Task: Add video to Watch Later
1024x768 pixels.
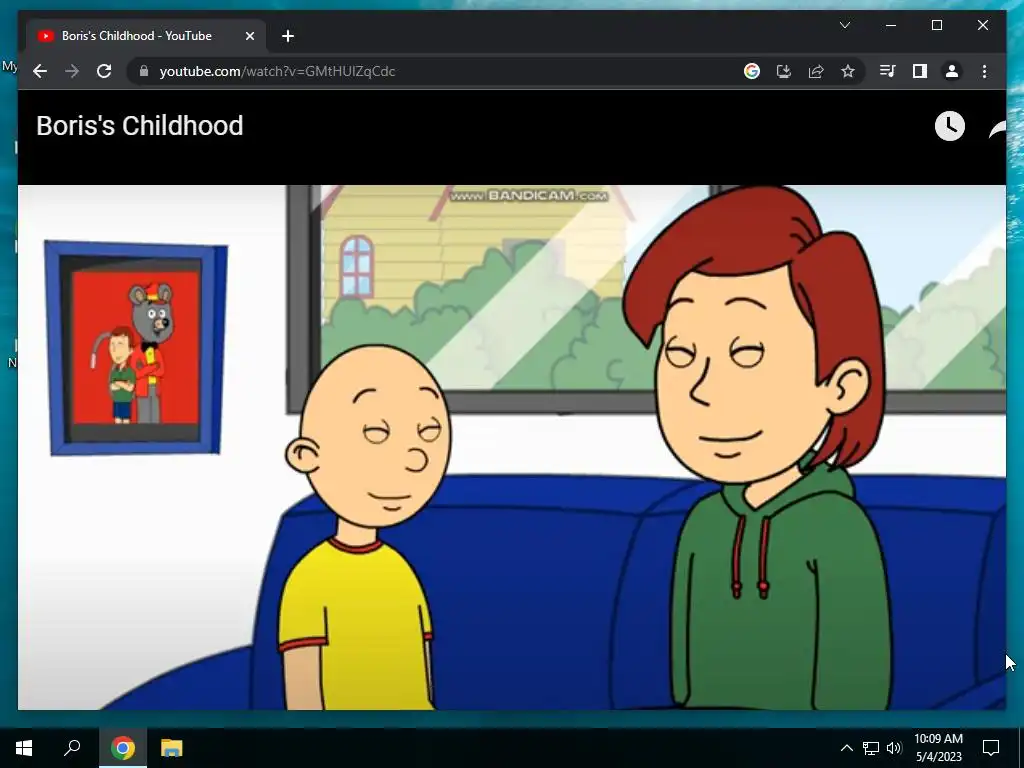Action: [950, 126]
